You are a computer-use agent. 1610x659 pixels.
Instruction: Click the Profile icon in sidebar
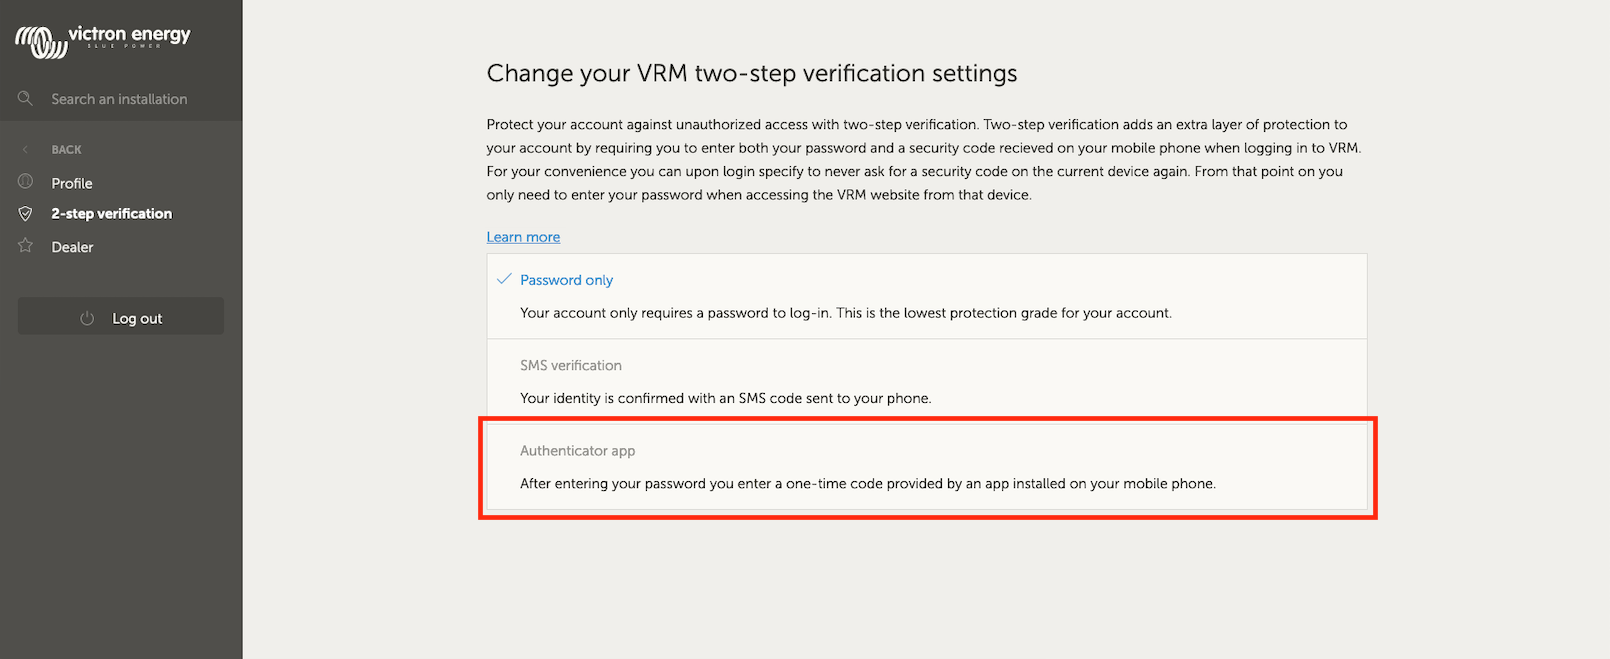click(26, 182)
